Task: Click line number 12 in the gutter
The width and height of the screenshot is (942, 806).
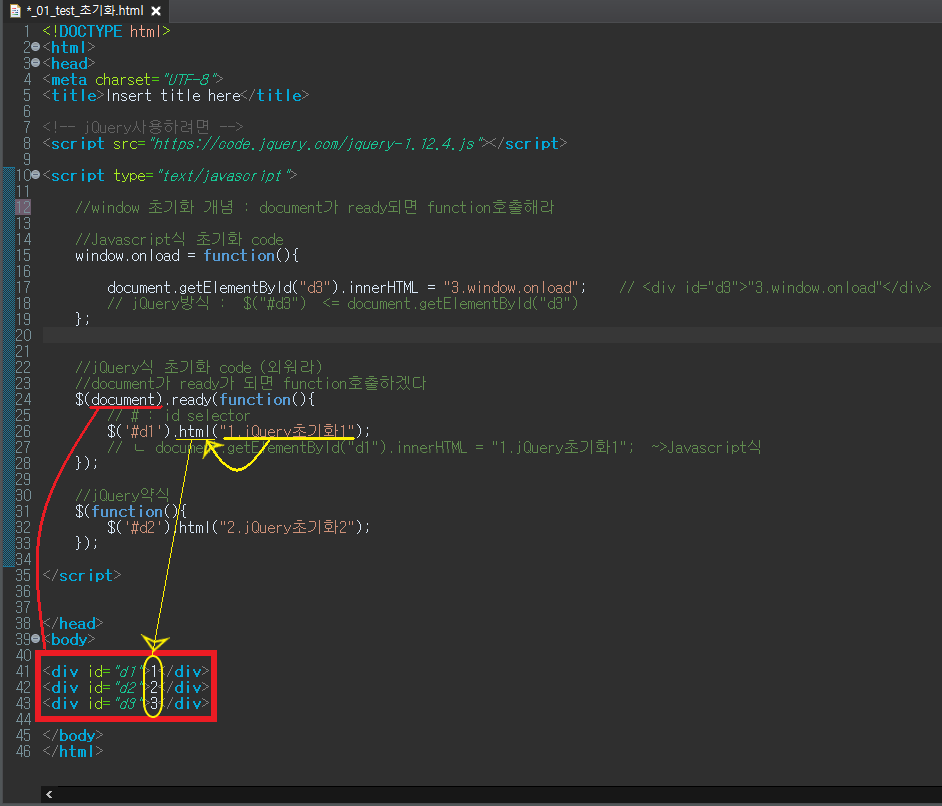Action: (23, 207)
